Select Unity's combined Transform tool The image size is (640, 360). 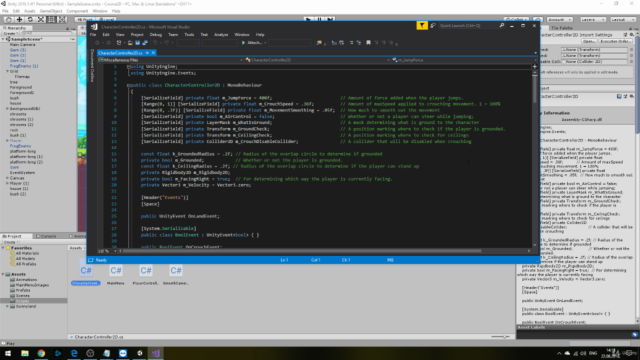point(62,19)
